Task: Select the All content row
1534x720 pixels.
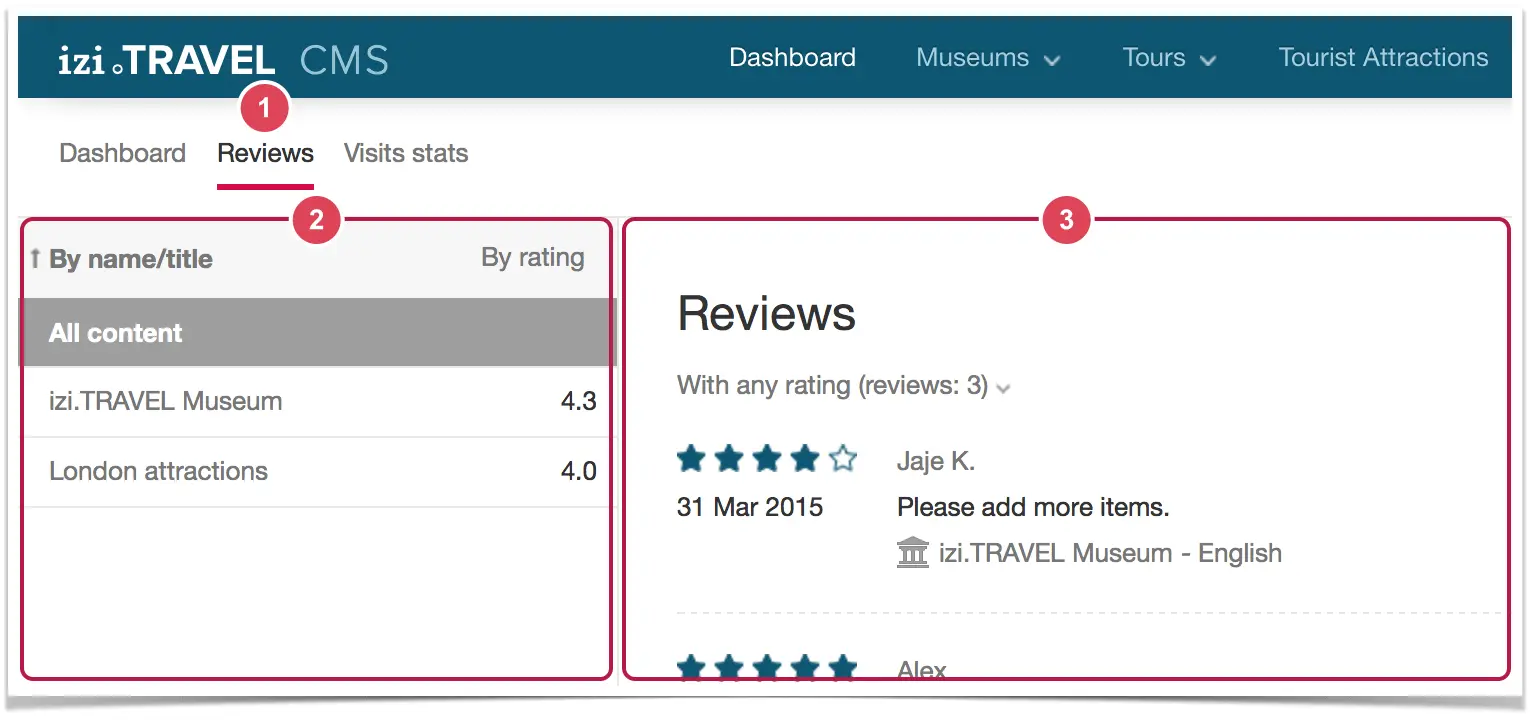Action: (318, 333)
